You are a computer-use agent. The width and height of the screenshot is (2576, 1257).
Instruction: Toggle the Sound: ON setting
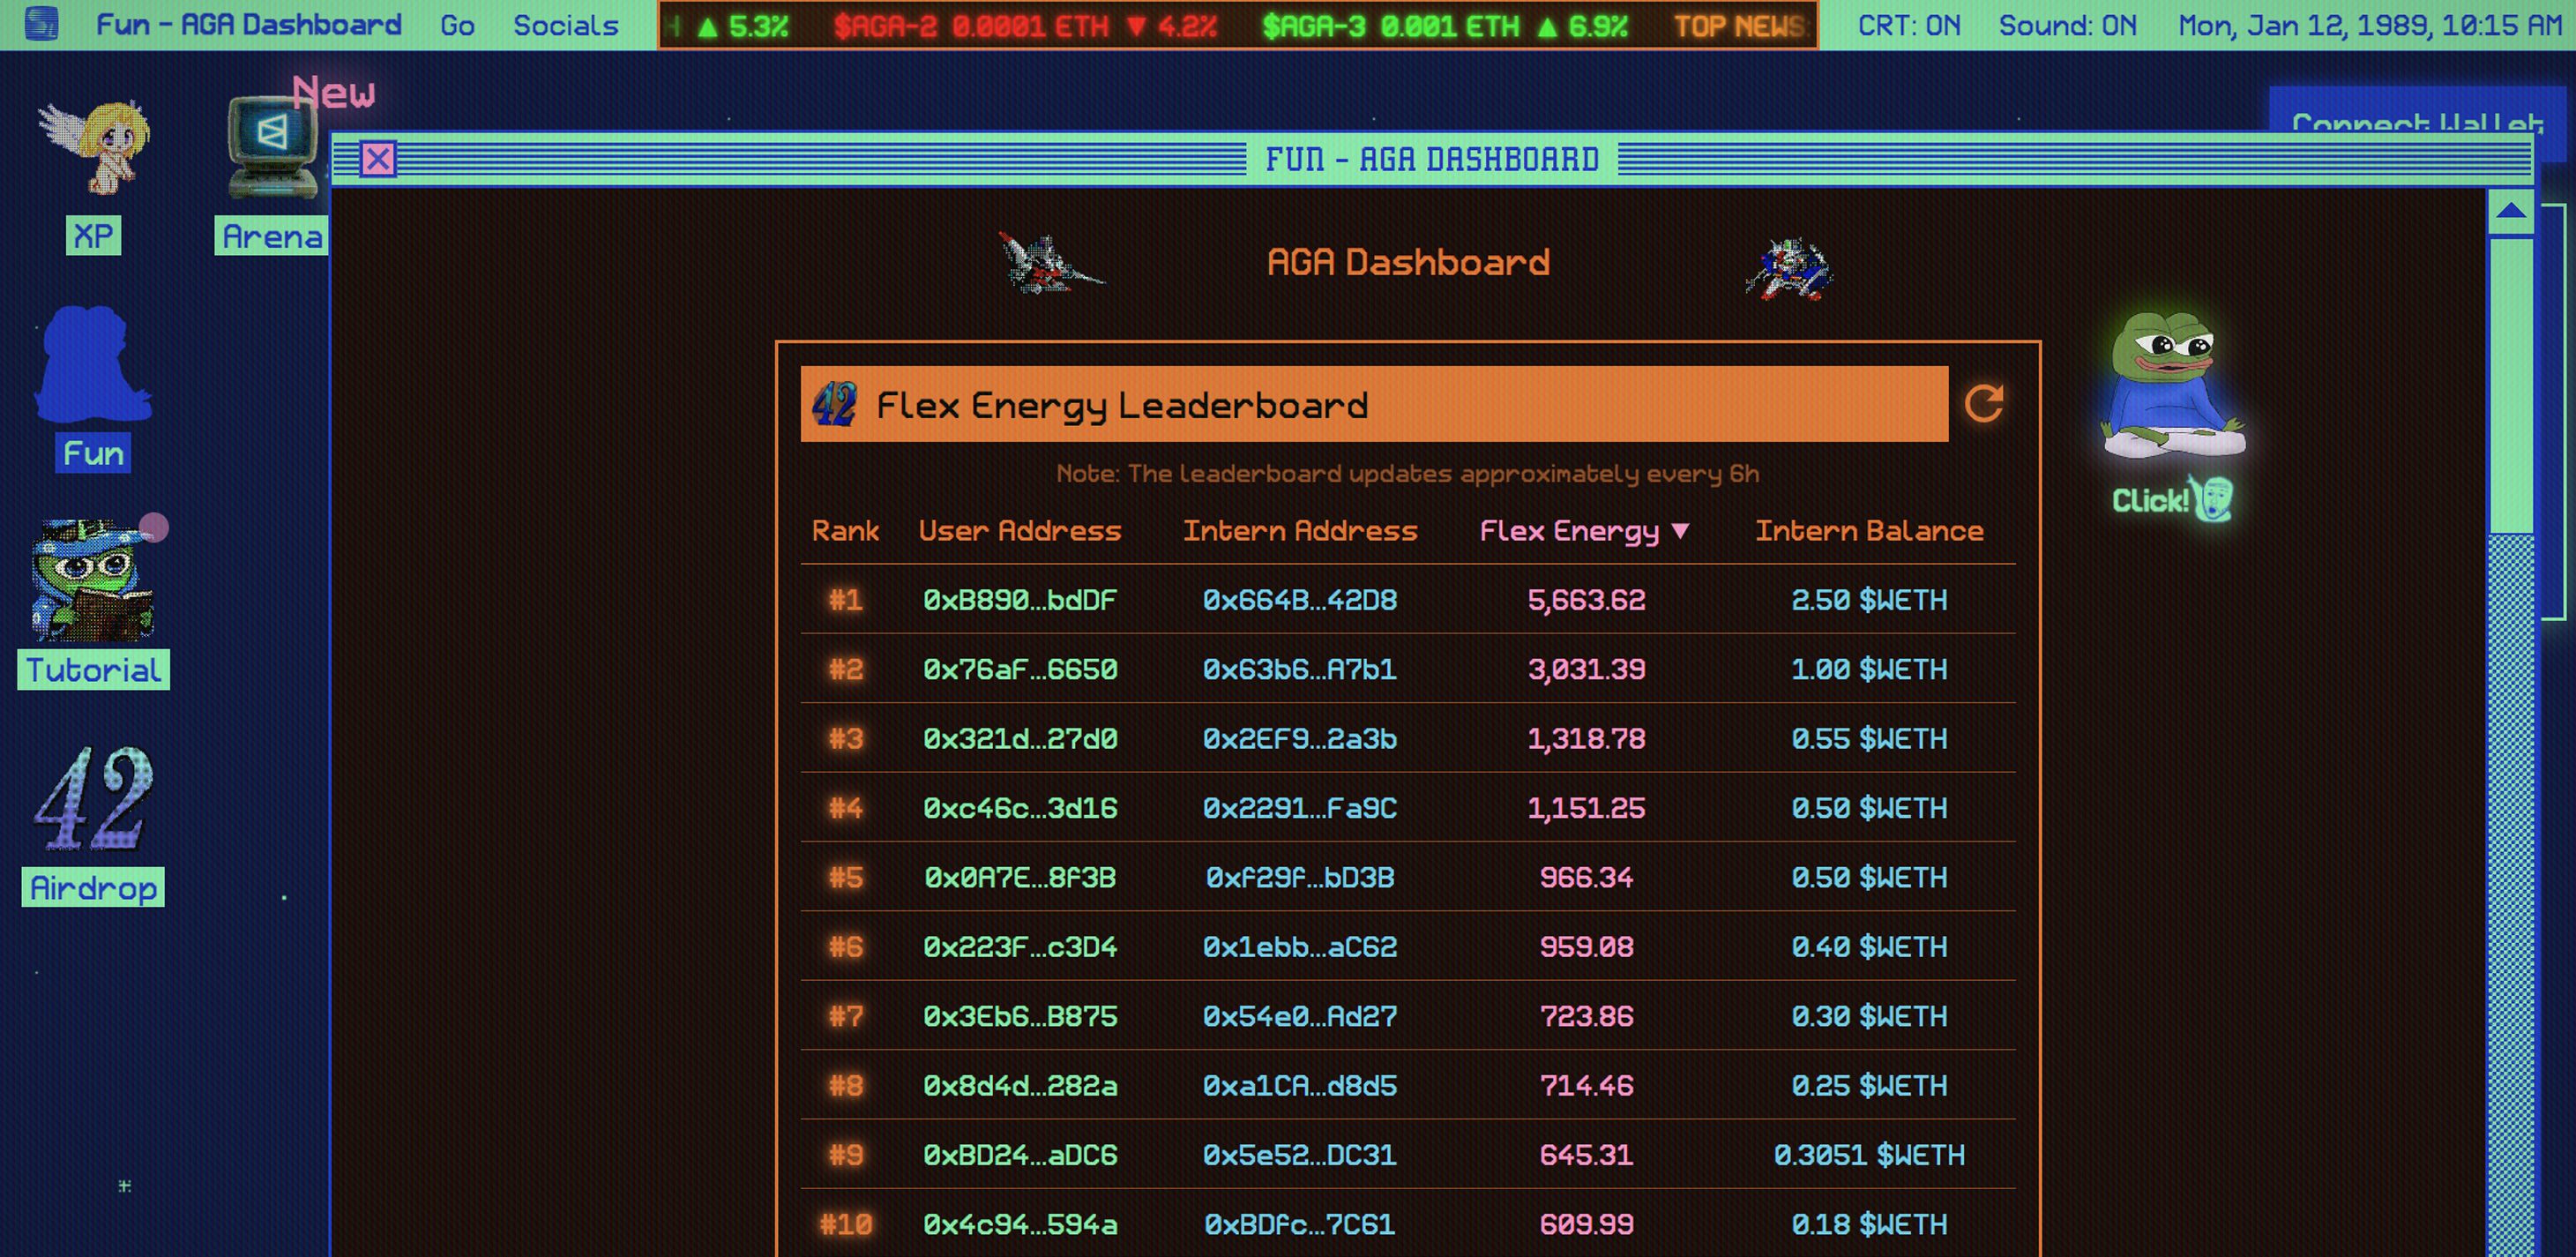click(2067, 25)
